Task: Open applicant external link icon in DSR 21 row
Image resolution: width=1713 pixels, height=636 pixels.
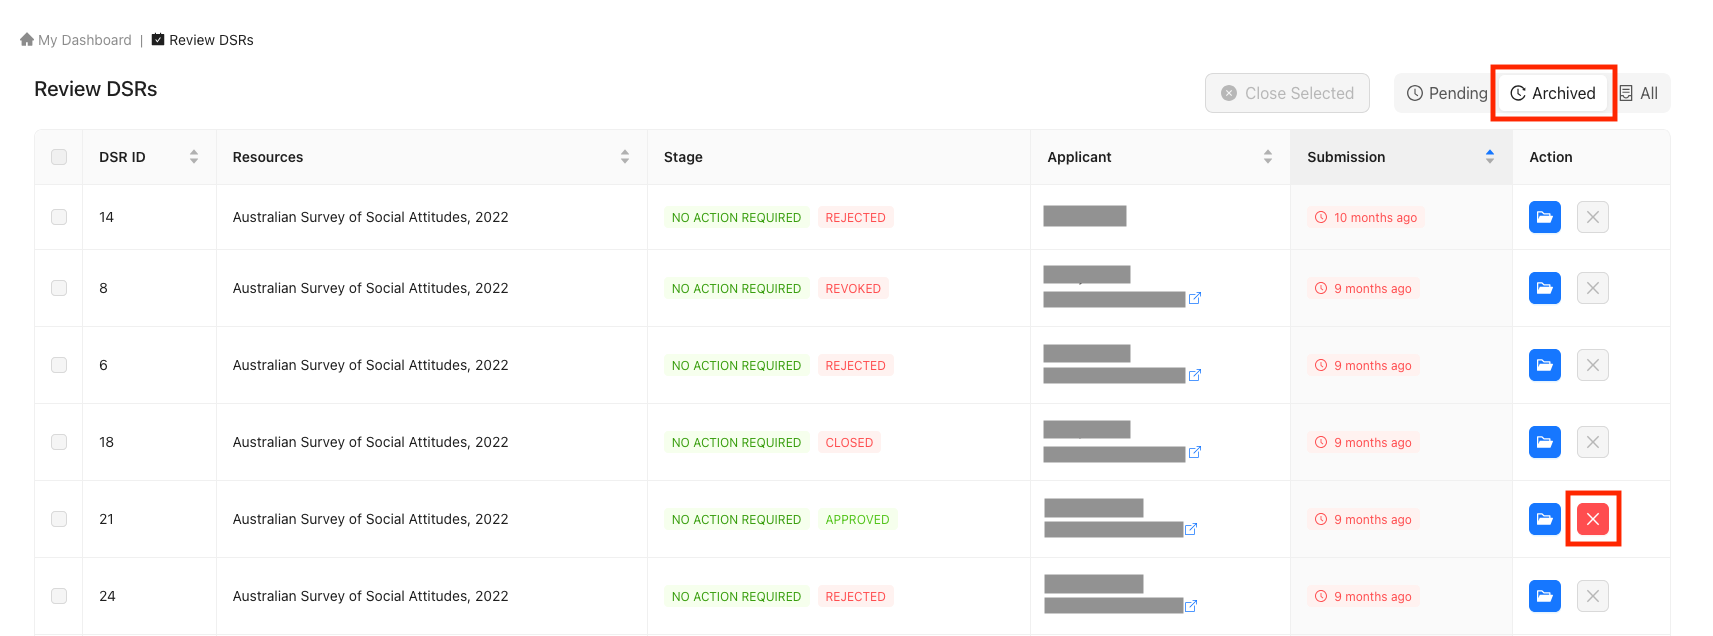Action: pos(1191,529)
